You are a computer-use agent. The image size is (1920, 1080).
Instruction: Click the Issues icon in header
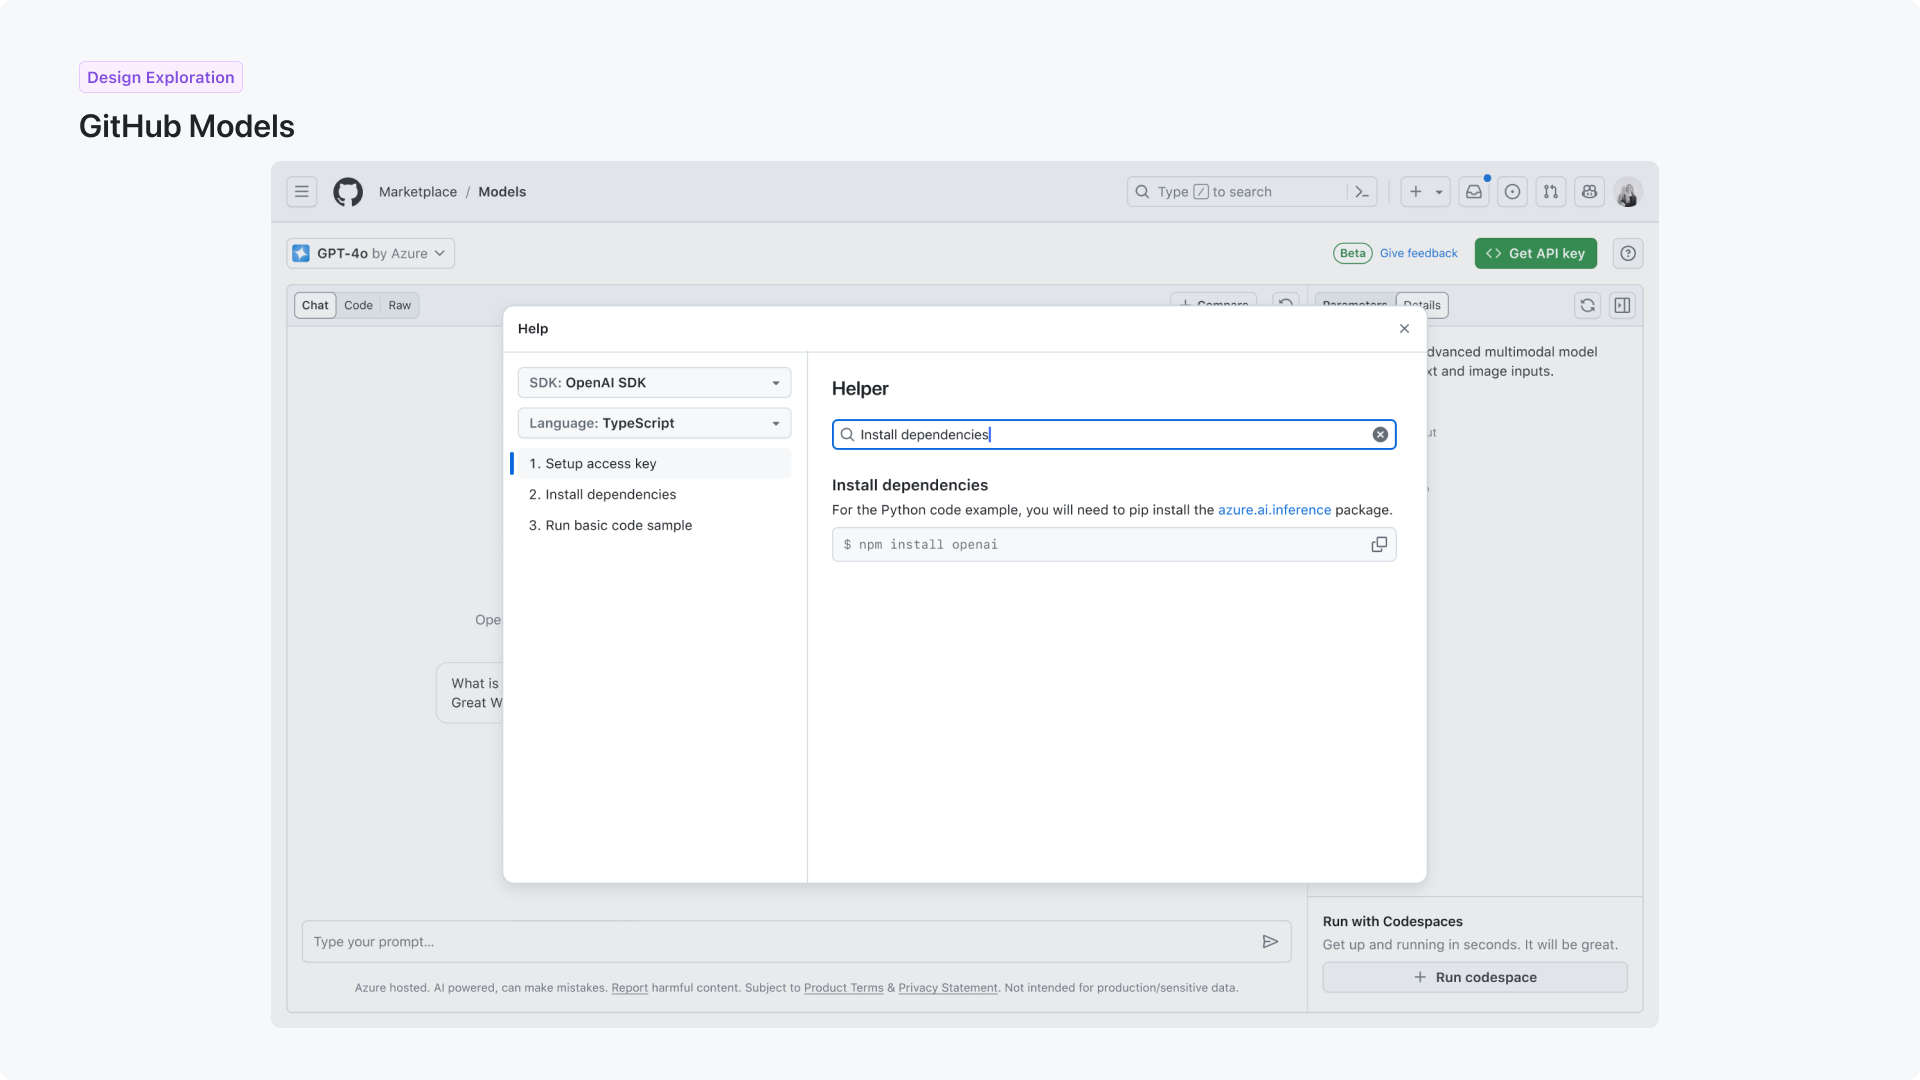click(x=1511, y=192)
